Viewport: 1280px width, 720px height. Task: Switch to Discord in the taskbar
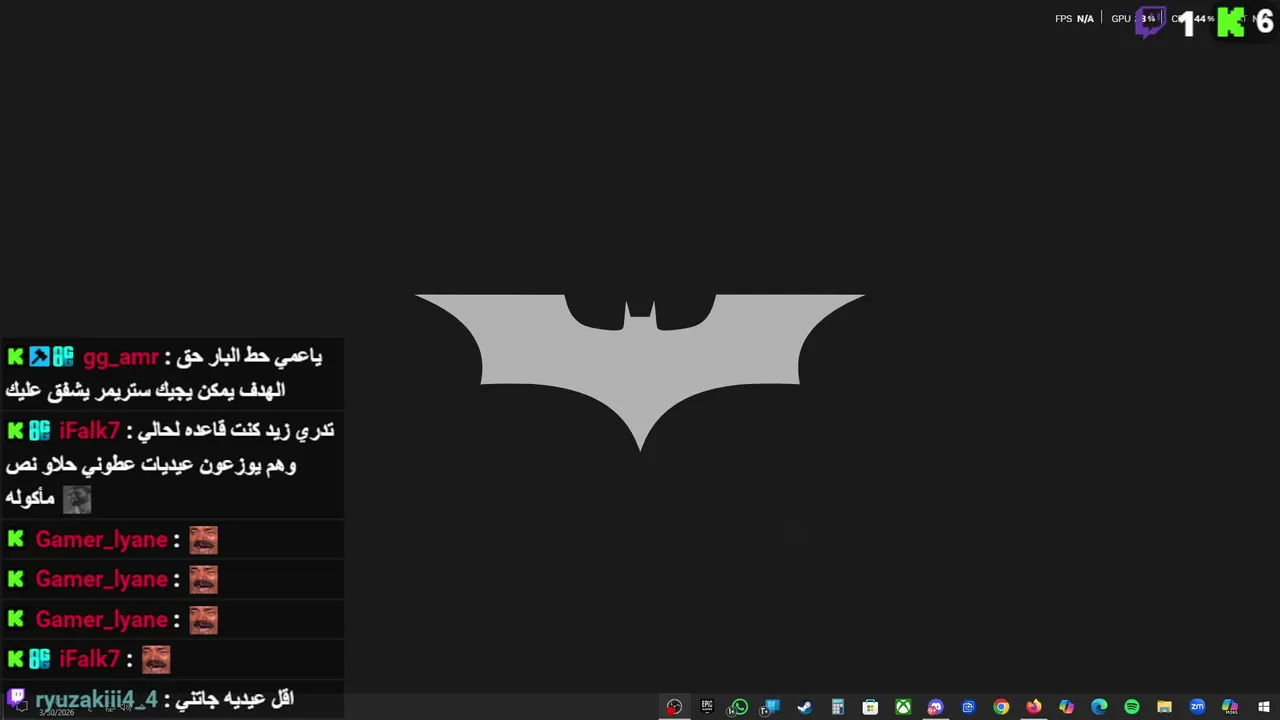point(935,707)
